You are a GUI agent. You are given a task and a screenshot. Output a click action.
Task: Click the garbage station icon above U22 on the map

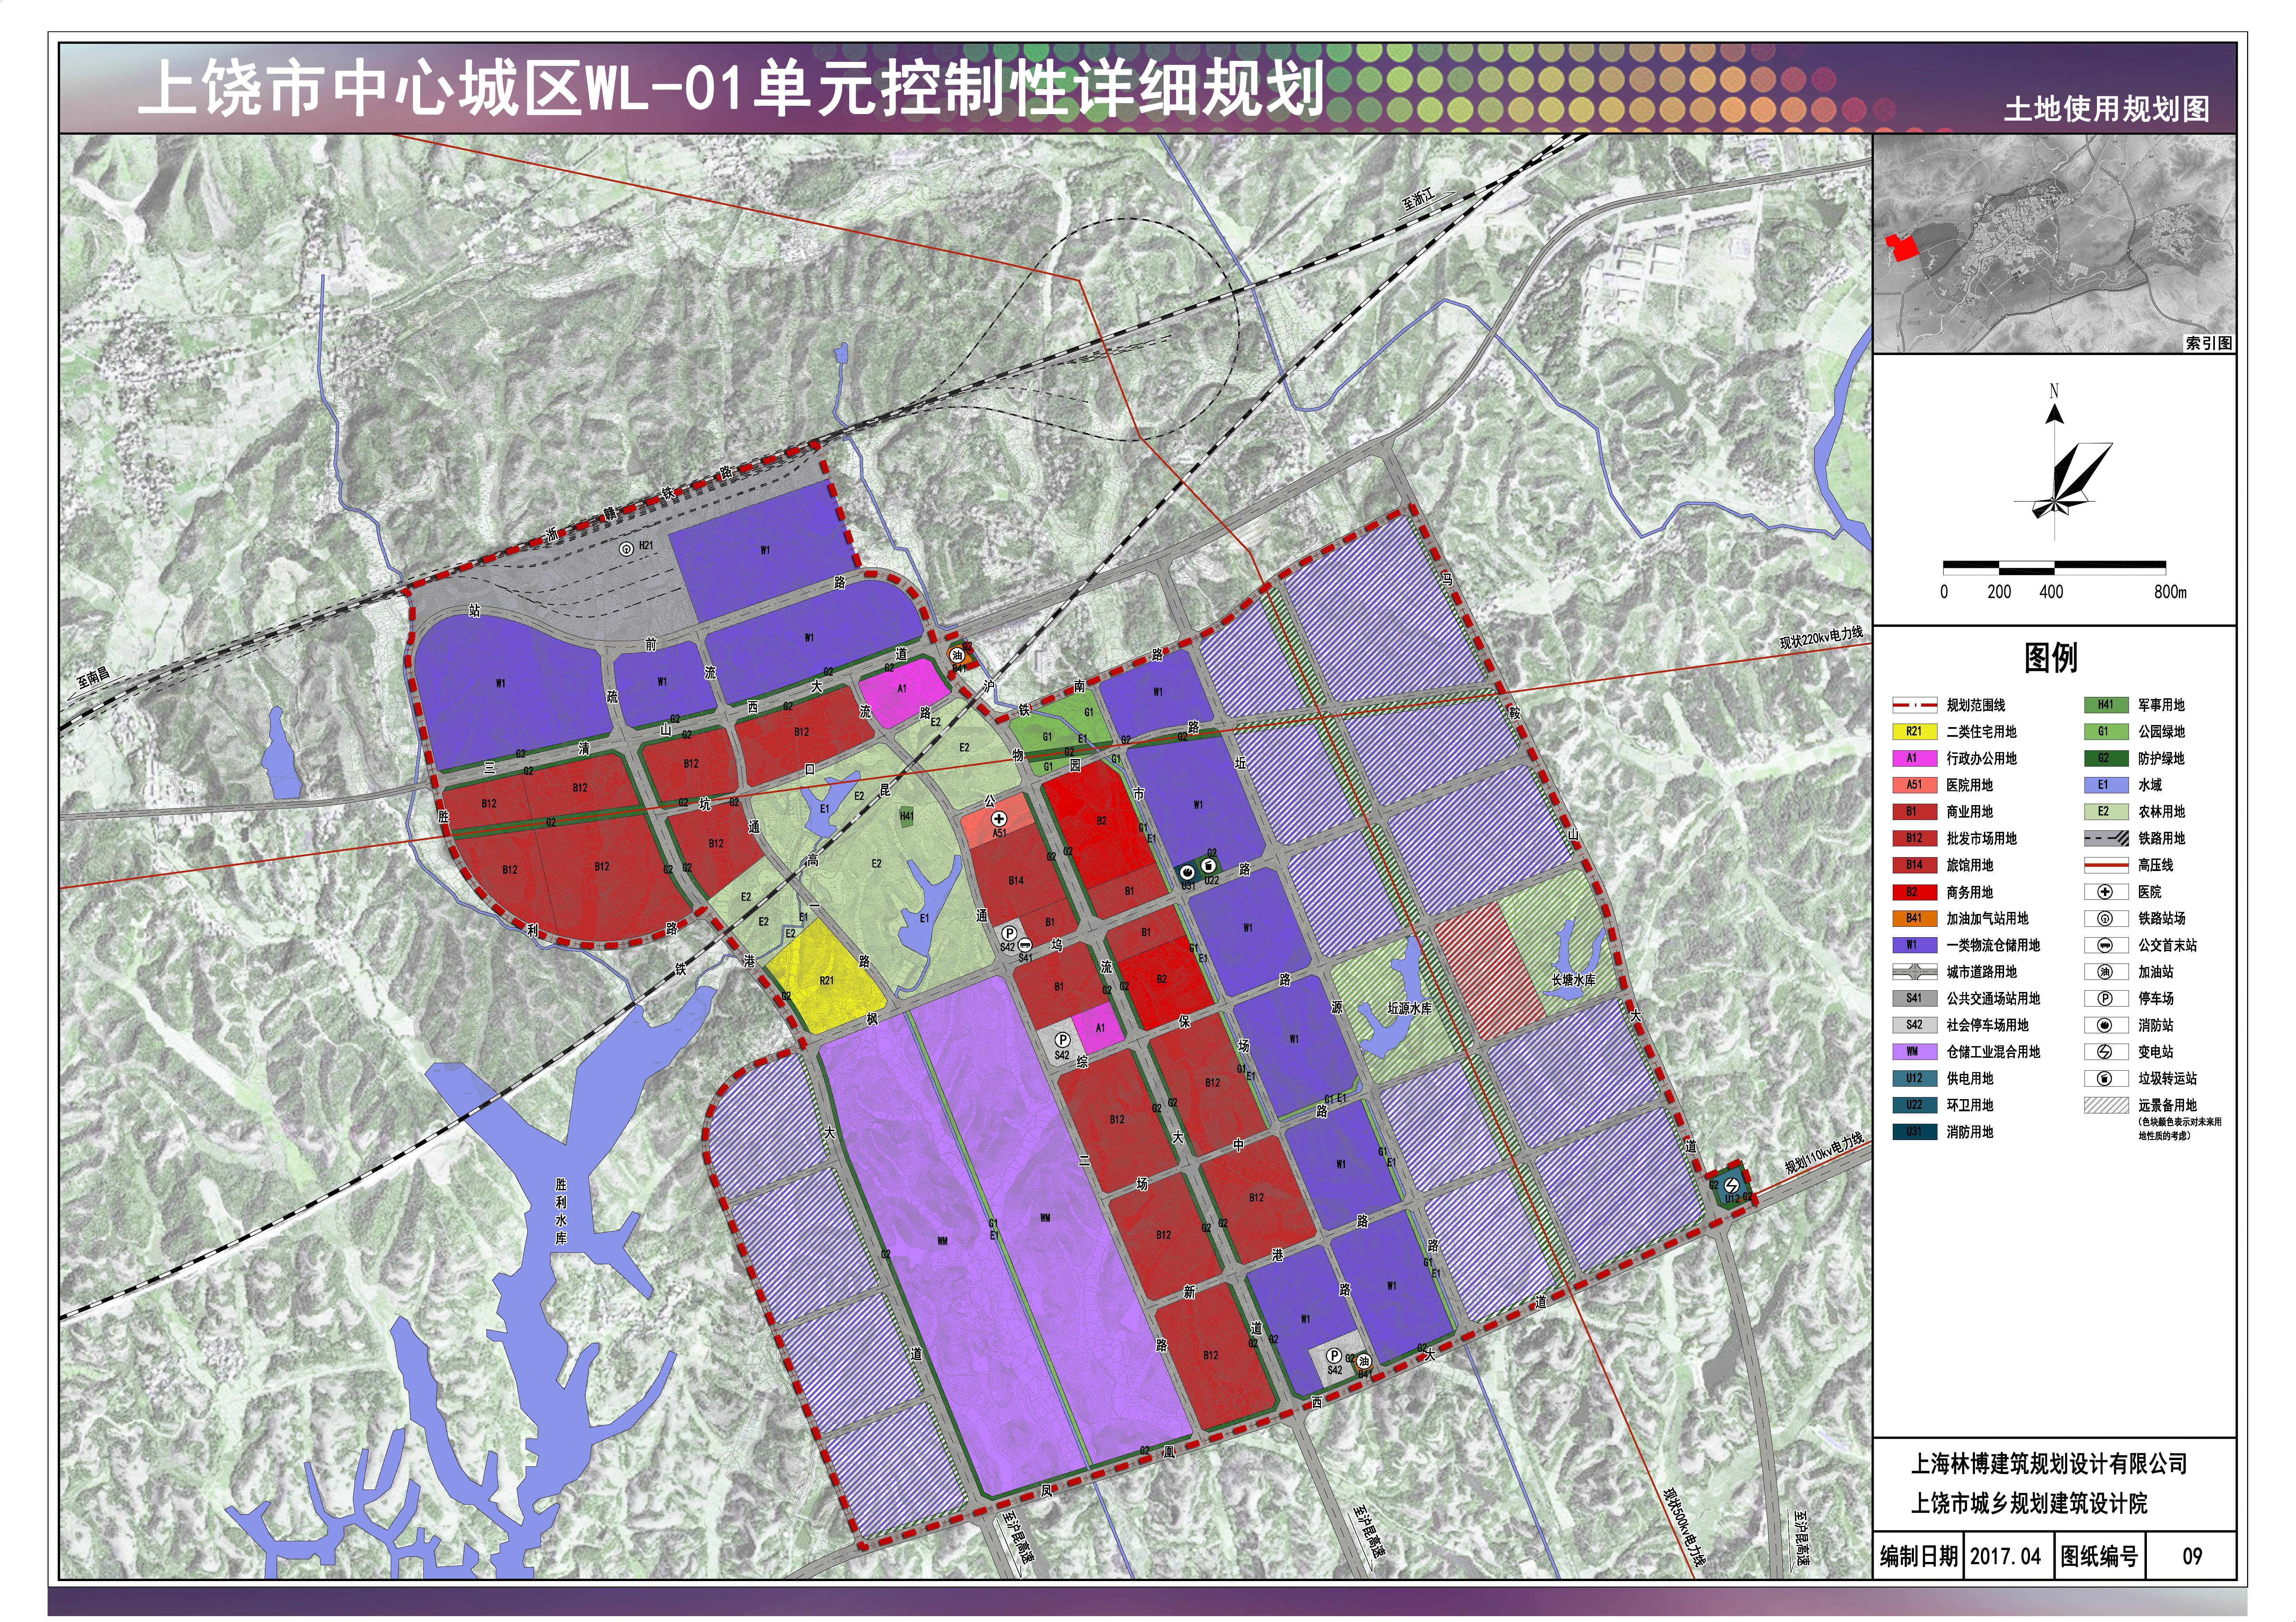[x=1209, y=866]
